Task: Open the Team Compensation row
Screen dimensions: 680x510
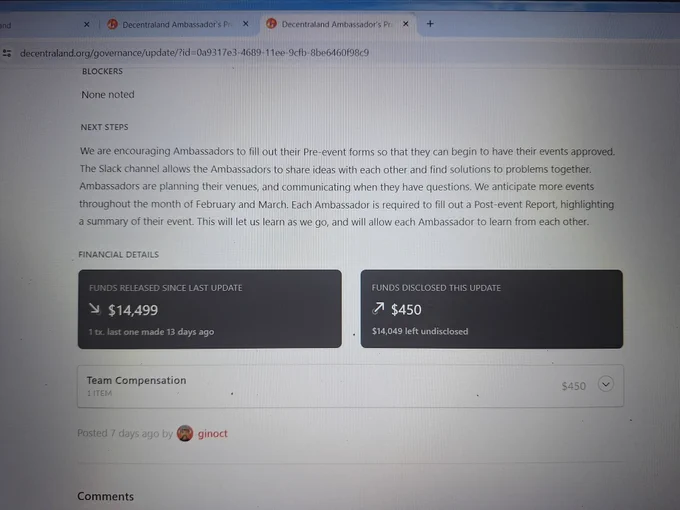Action: pos(350,386)
